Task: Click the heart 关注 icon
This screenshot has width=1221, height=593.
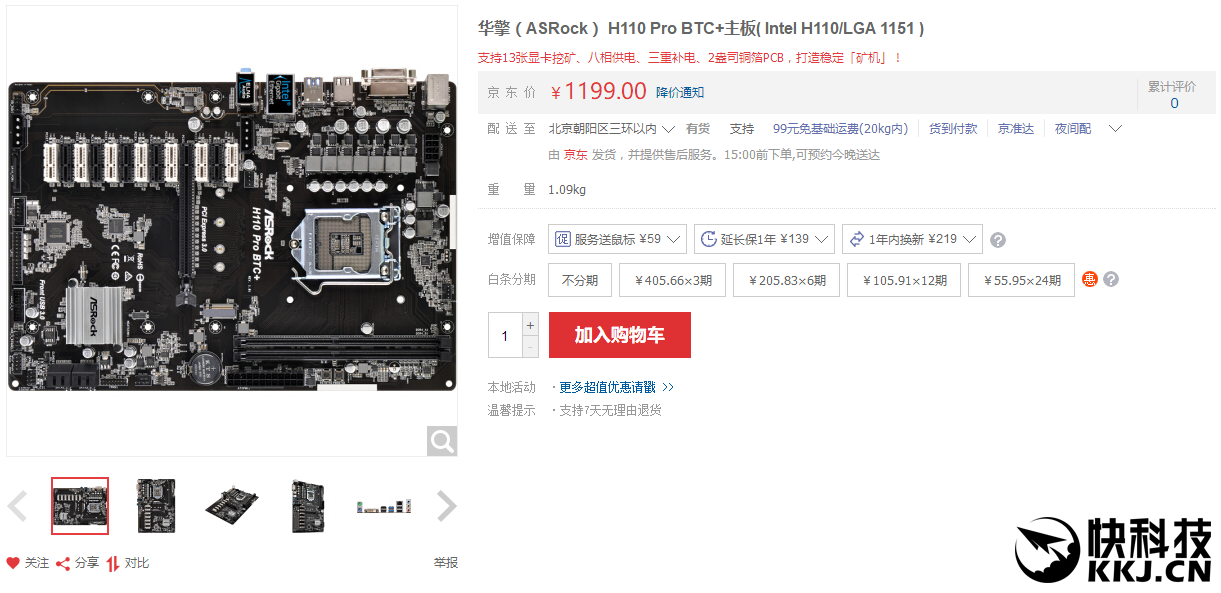Action: [x=13, y=563]
